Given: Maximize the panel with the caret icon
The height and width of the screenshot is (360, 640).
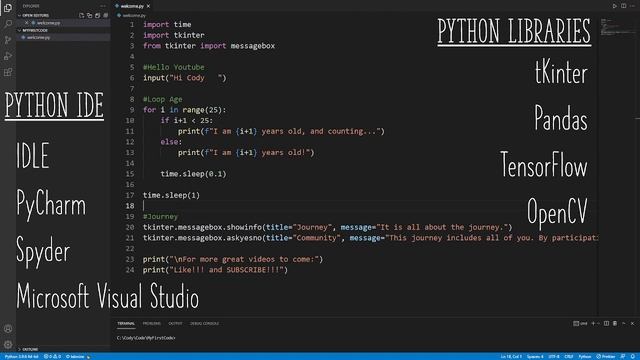Looking at the screenshot, I should click(x=624, y=323).
